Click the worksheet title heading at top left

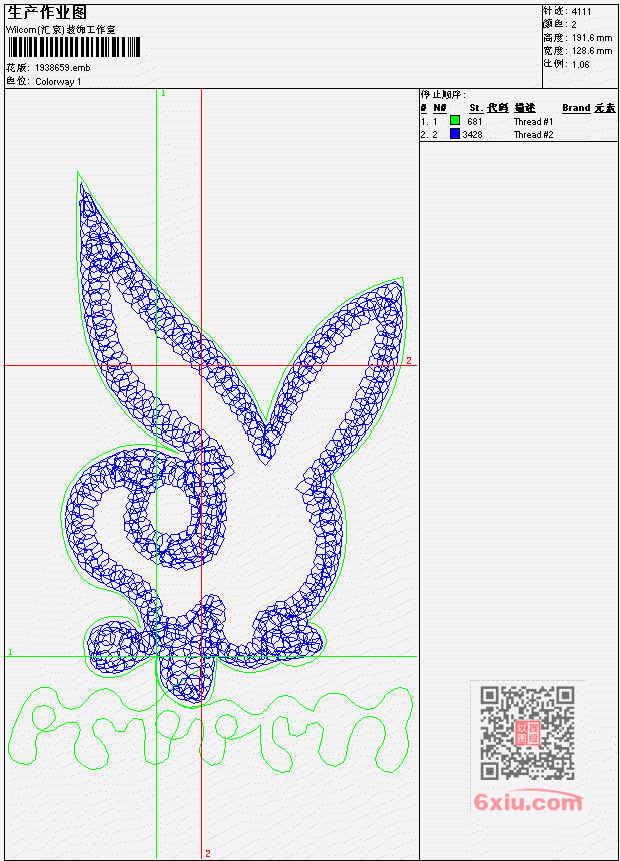[47, 13]
